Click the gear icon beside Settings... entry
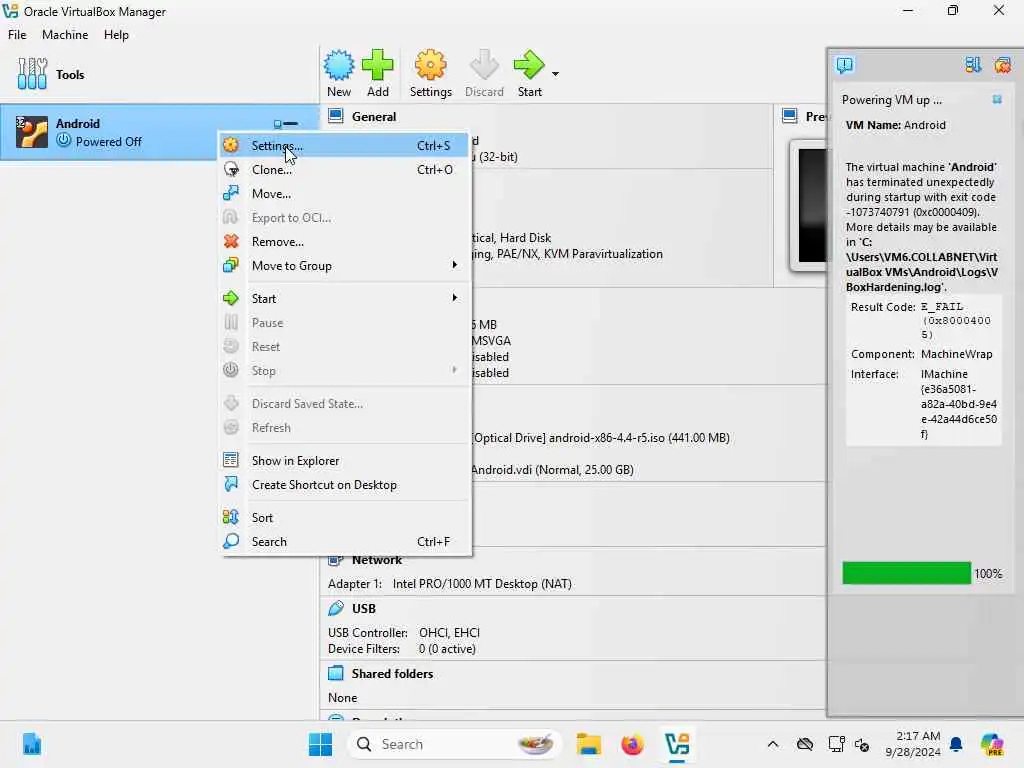The height and width of the screenshot is (768, 1024). (x=231, y=145)
